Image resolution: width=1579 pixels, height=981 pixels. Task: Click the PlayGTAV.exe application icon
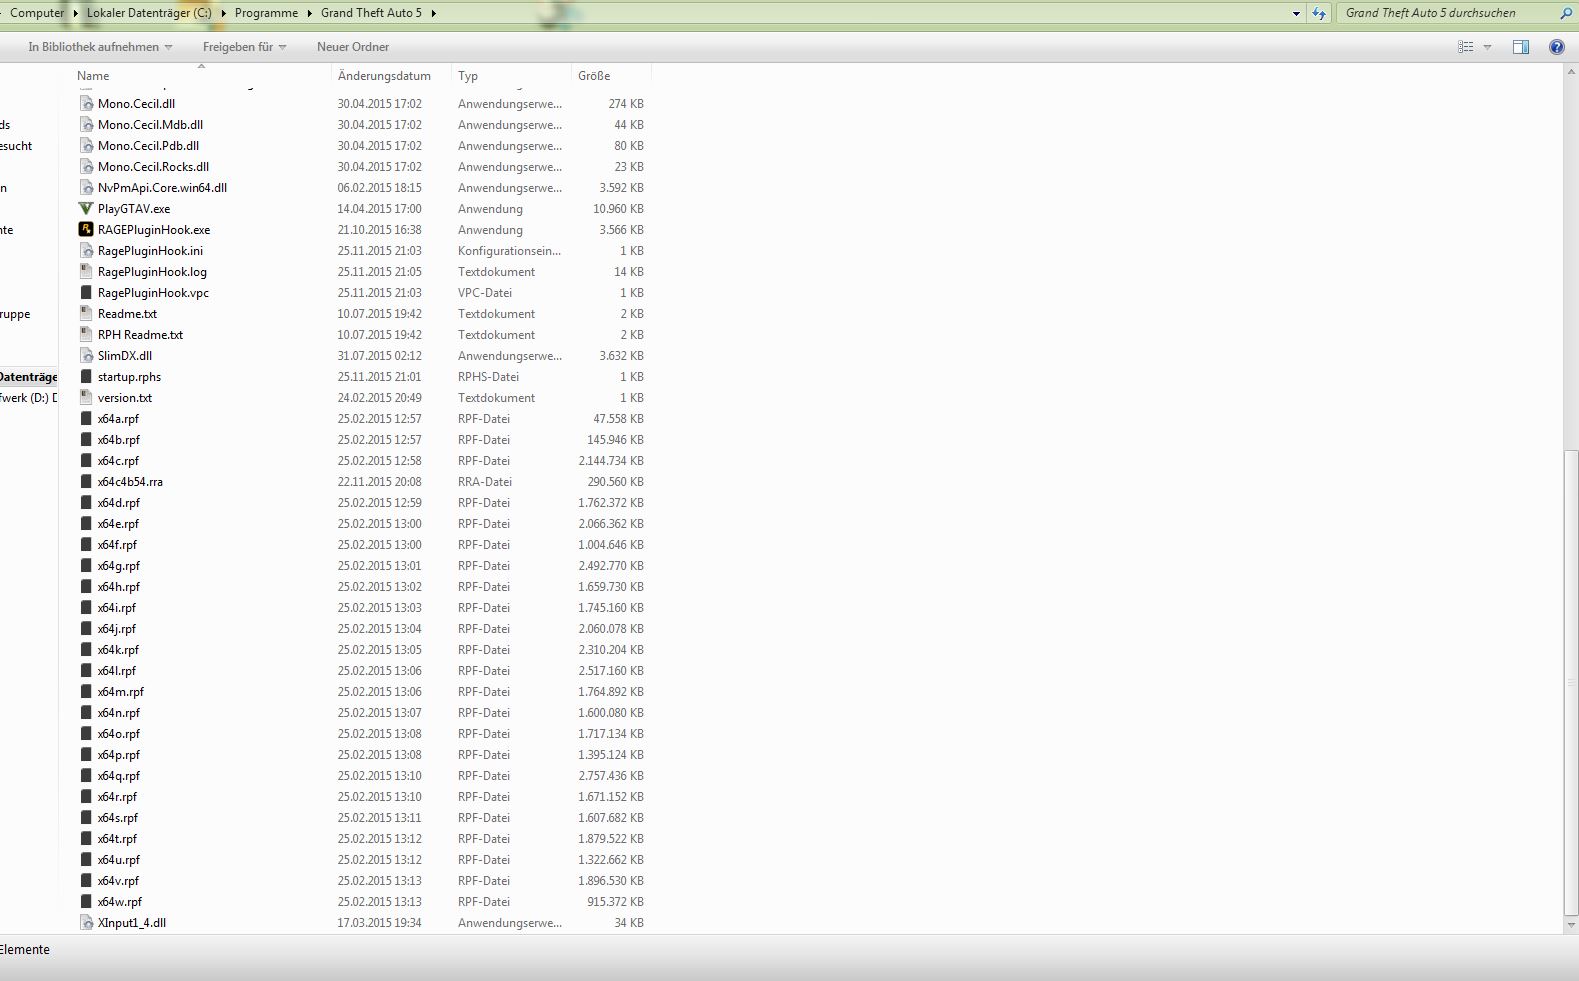(x=86, y=209)
